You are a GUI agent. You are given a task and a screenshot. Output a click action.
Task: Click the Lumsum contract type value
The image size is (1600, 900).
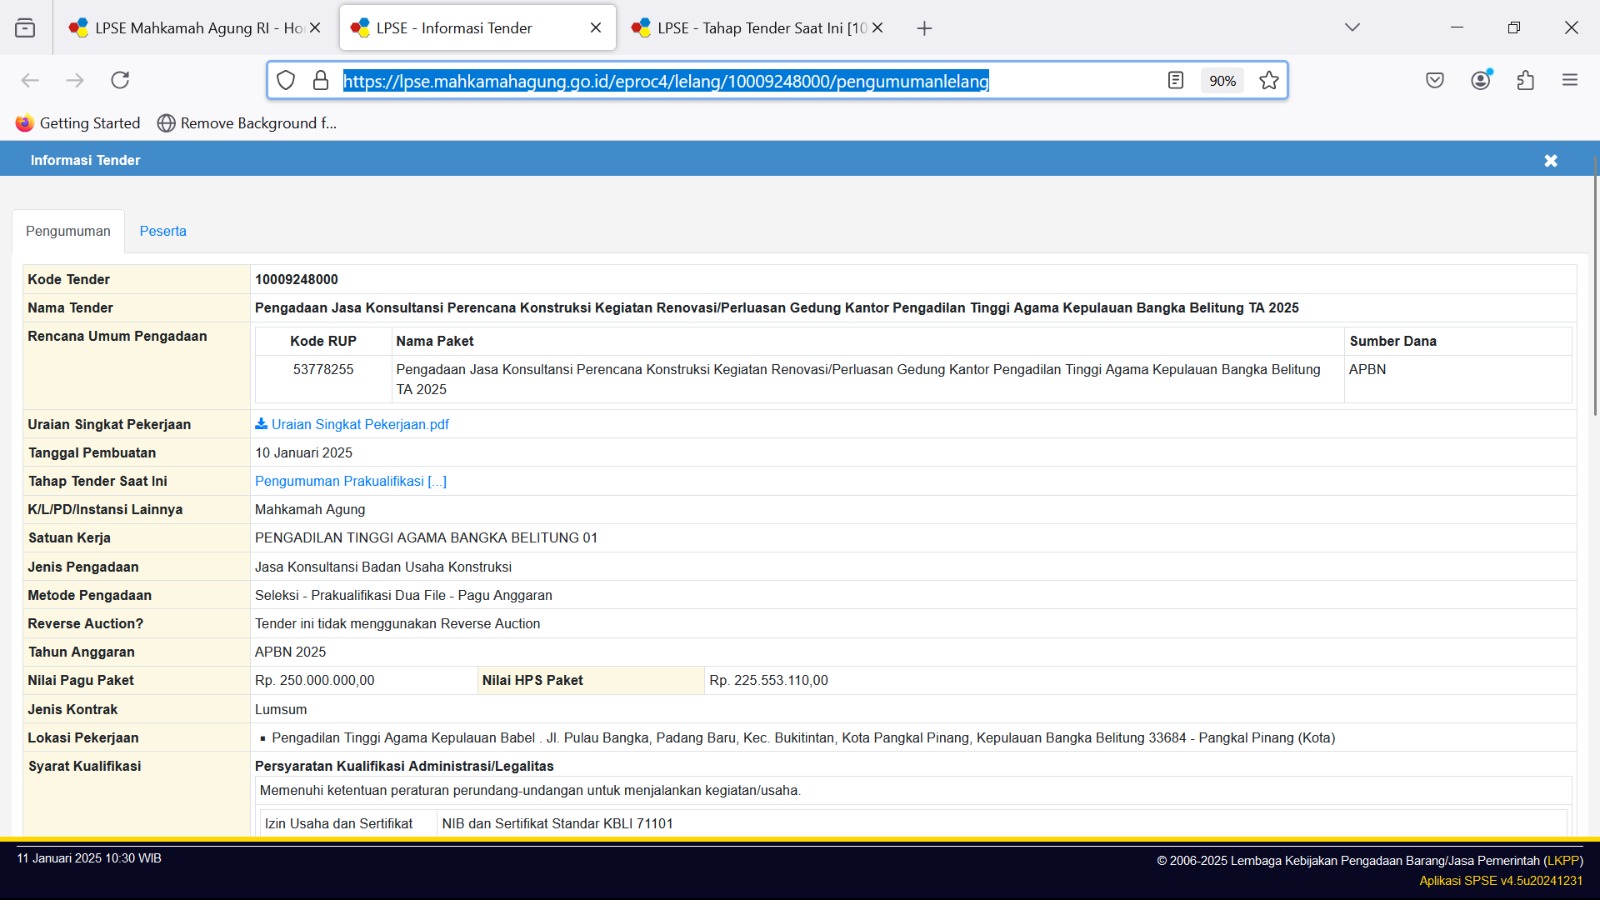281,709
